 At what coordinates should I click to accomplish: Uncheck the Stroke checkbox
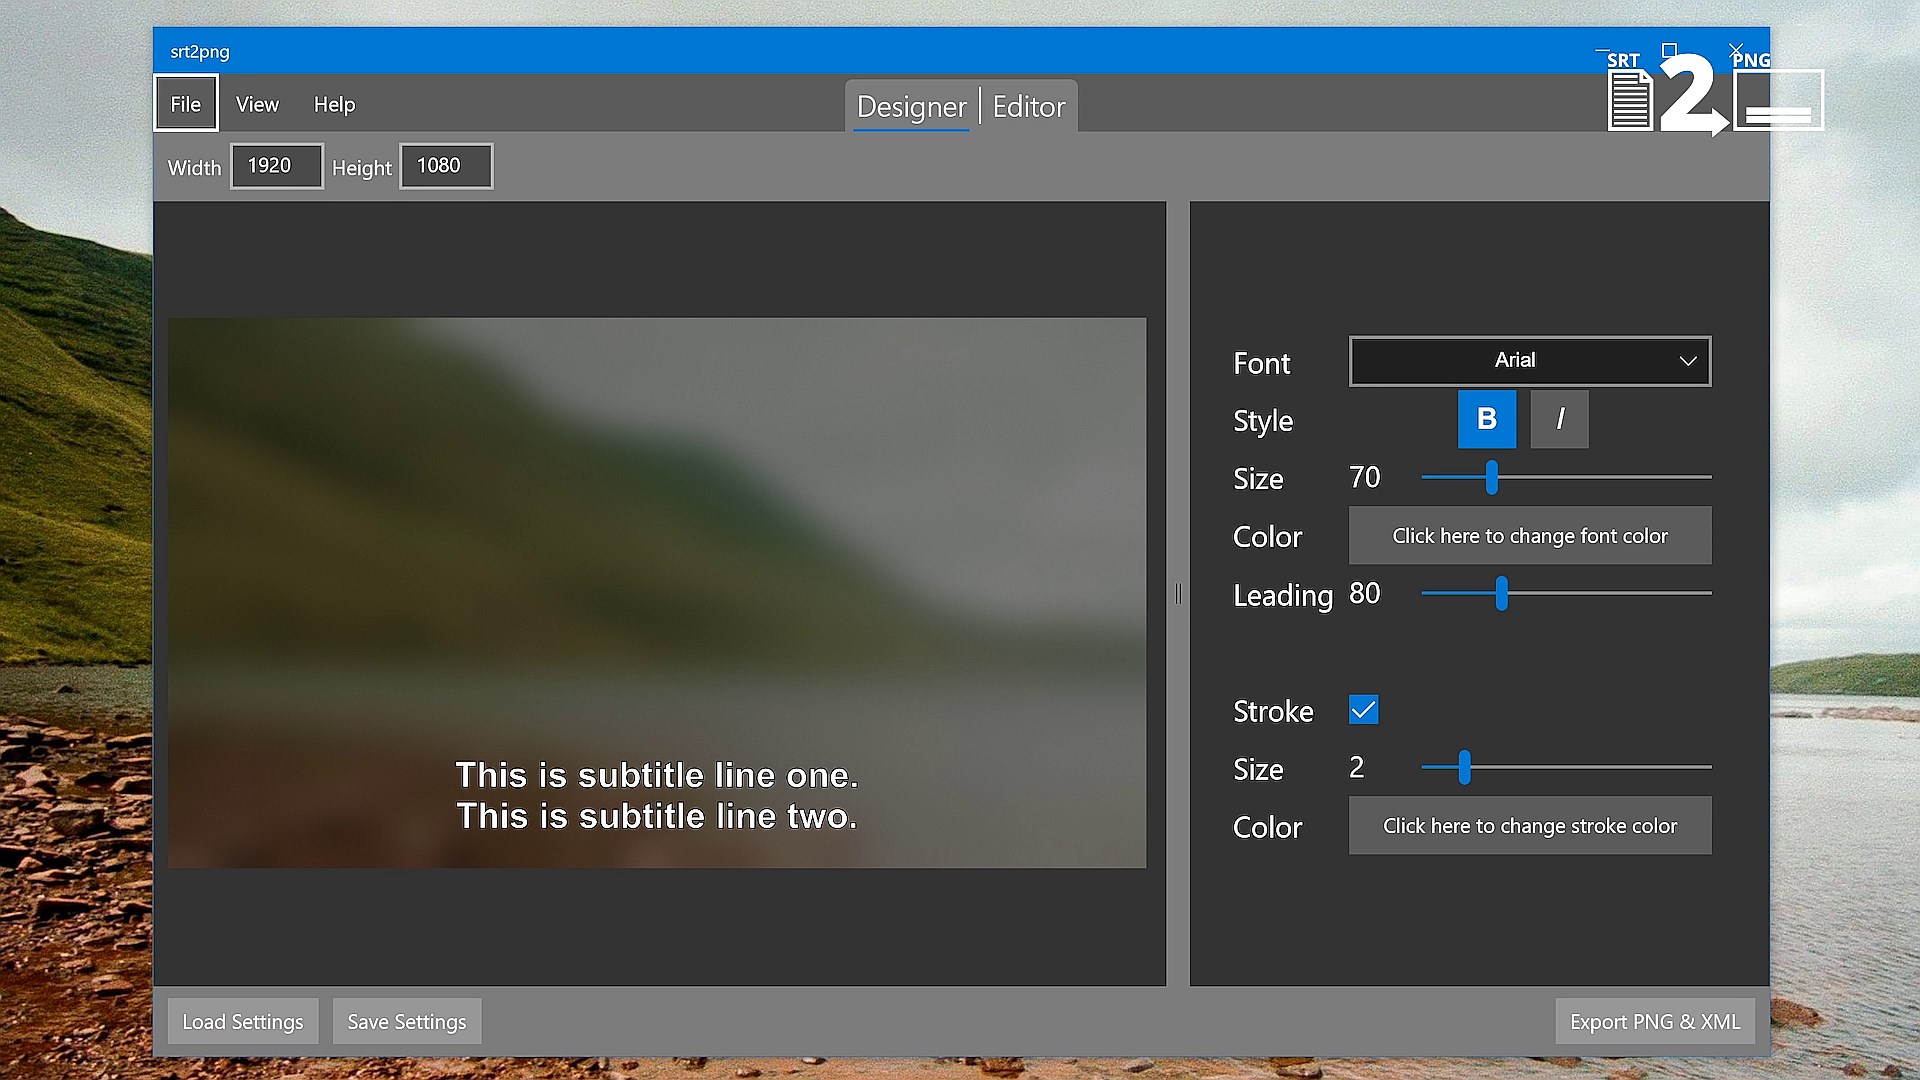[1363, 710]
